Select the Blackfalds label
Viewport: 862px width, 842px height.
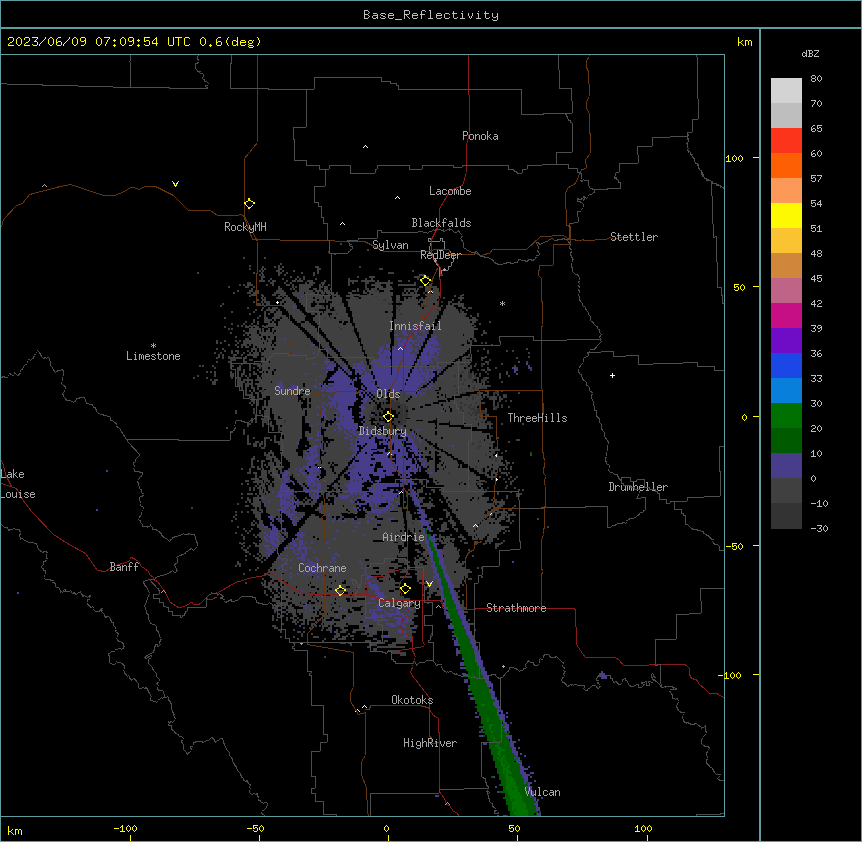[441, 223]
